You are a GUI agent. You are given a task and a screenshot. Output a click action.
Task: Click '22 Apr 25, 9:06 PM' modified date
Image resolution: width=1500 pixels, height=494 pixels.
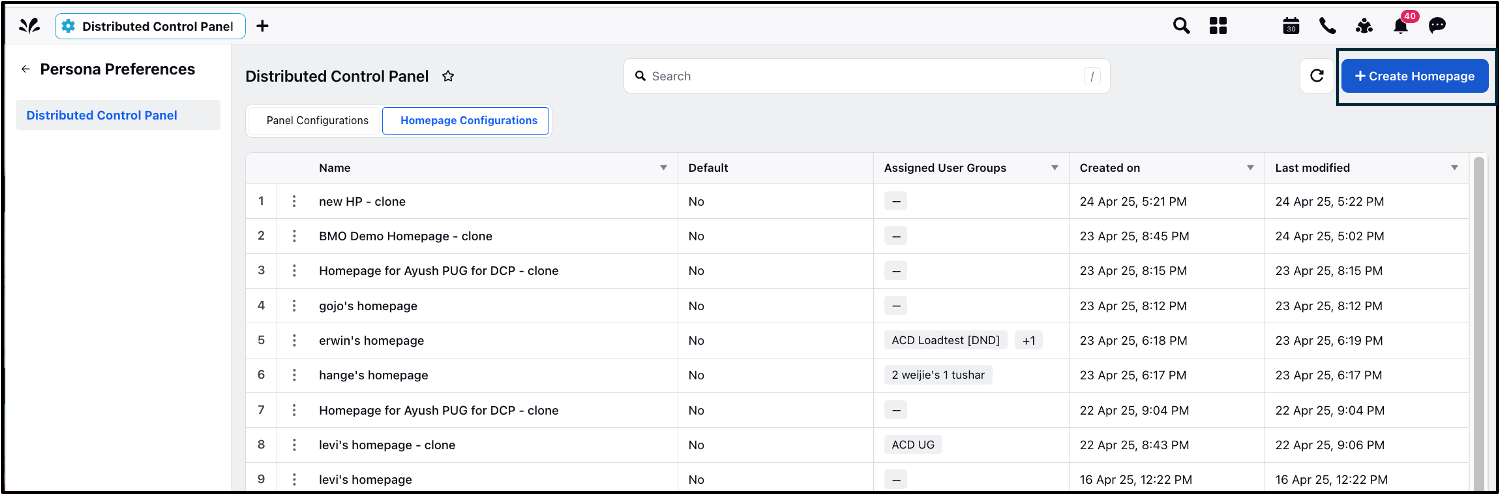tap(1329, 445)
